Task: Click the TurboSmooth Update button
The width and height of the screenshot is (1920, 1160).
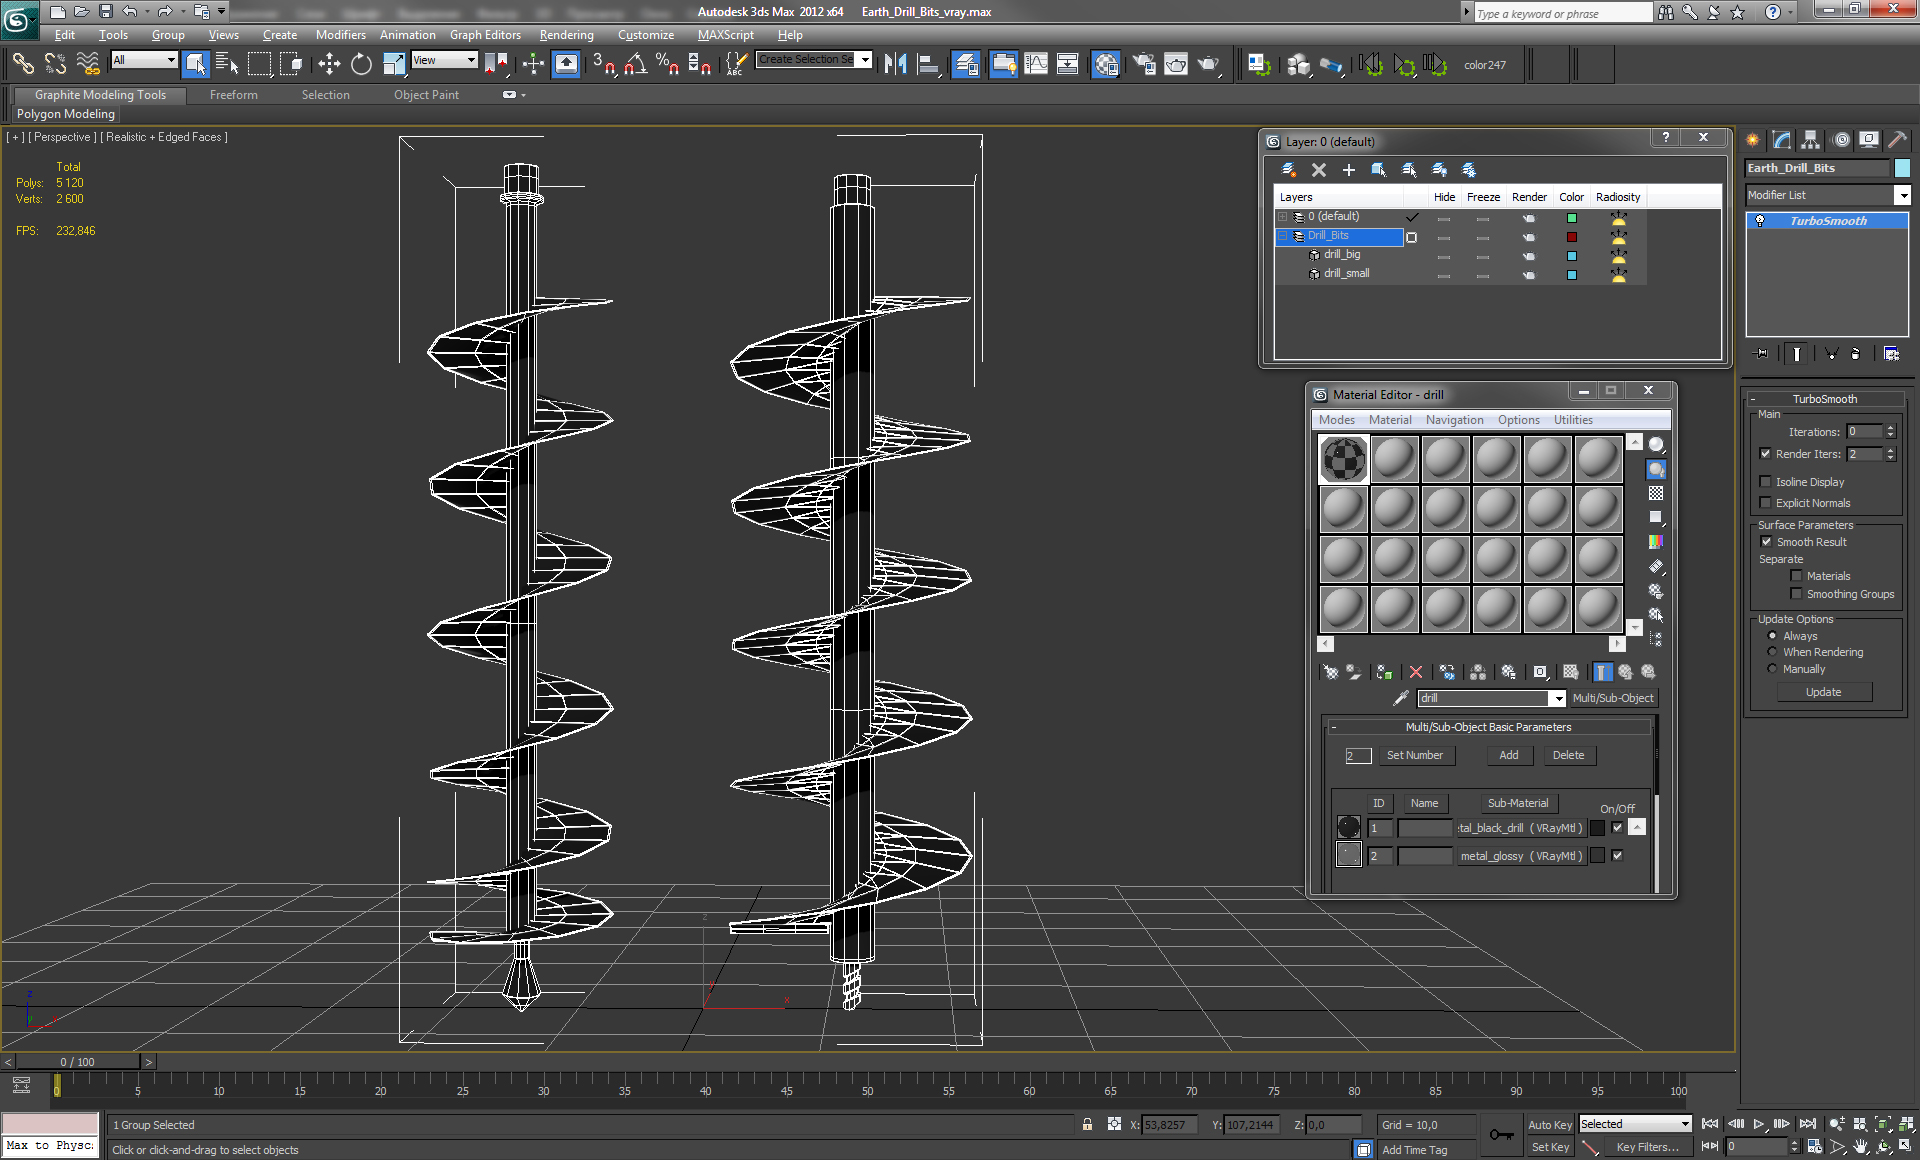Action: pos(1823,692)
